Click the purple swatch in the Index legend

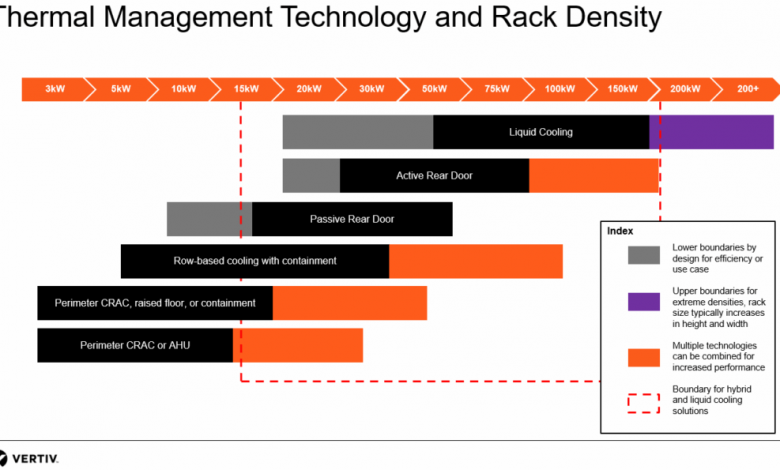click(644, 302)
